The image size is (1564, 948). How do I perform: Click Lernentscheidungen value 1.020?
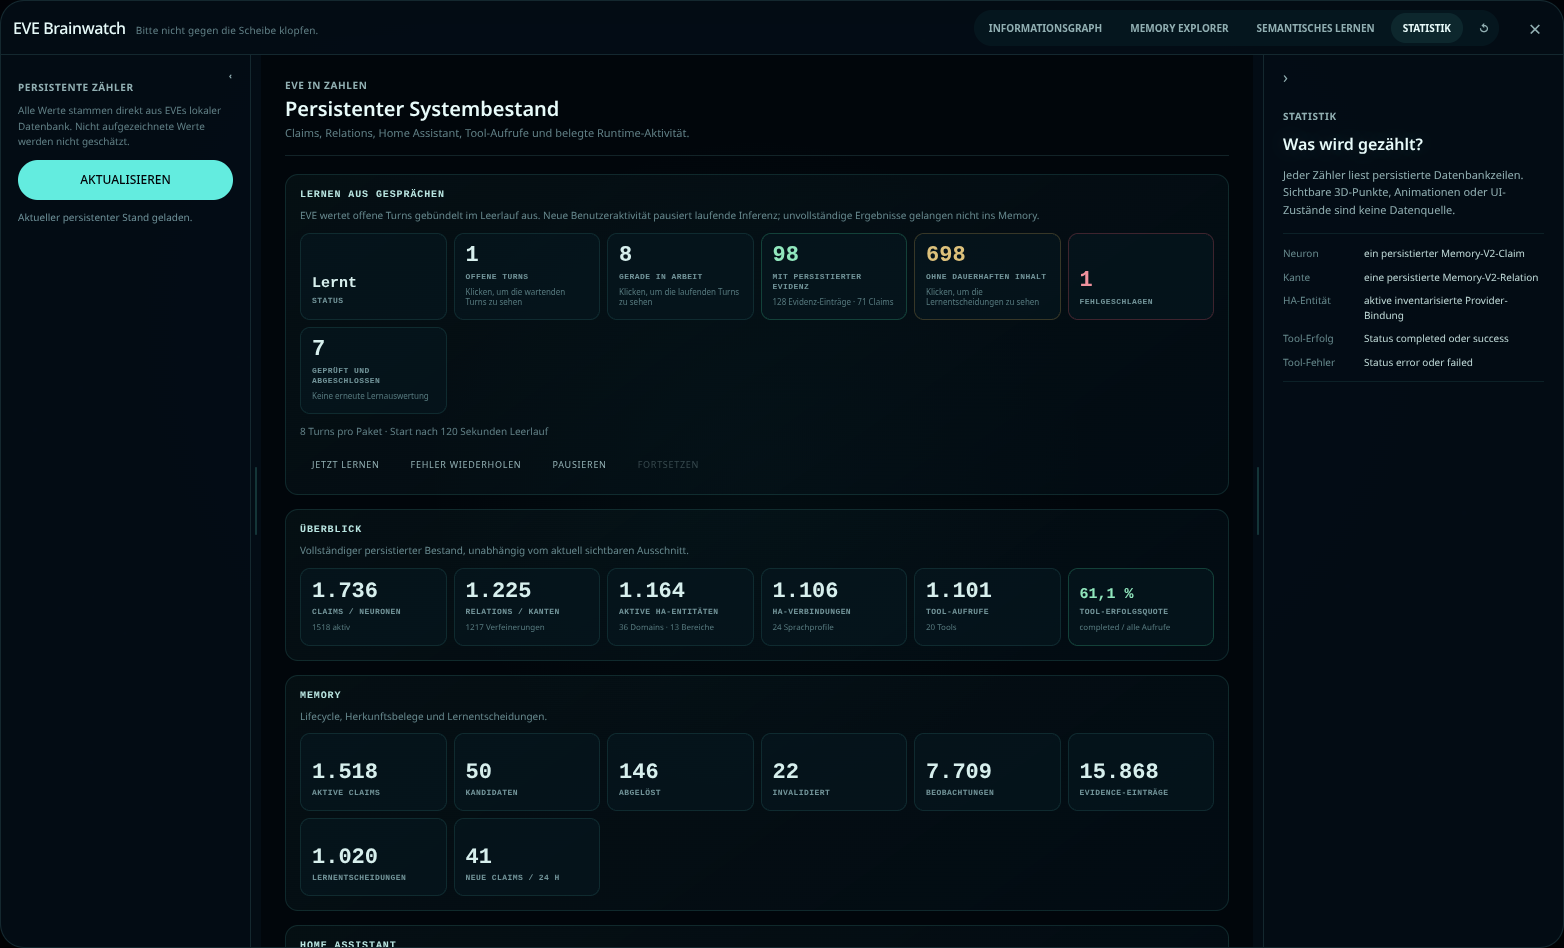[x=345, y=856]
